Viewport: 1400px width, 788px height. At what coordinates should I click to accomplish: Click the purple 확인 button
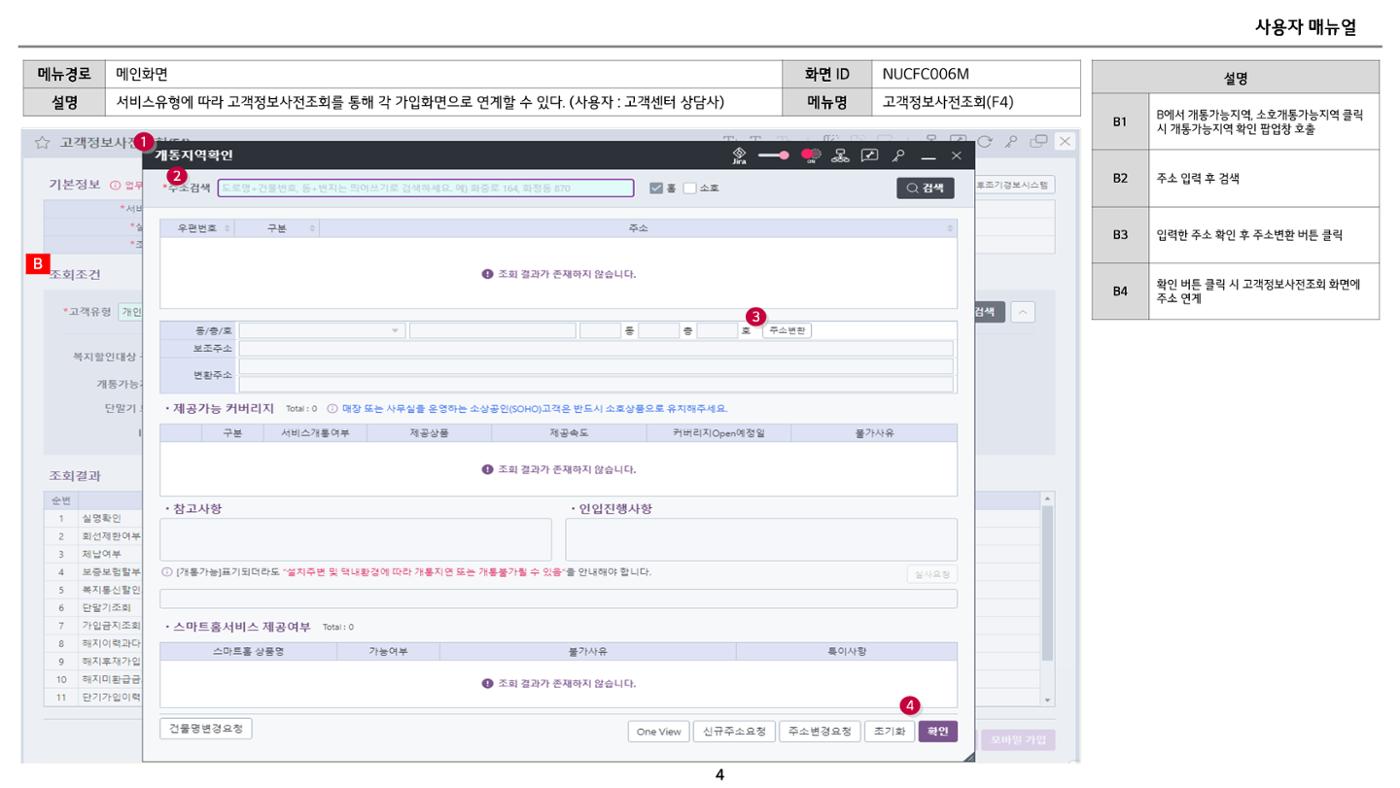point(937,732)
